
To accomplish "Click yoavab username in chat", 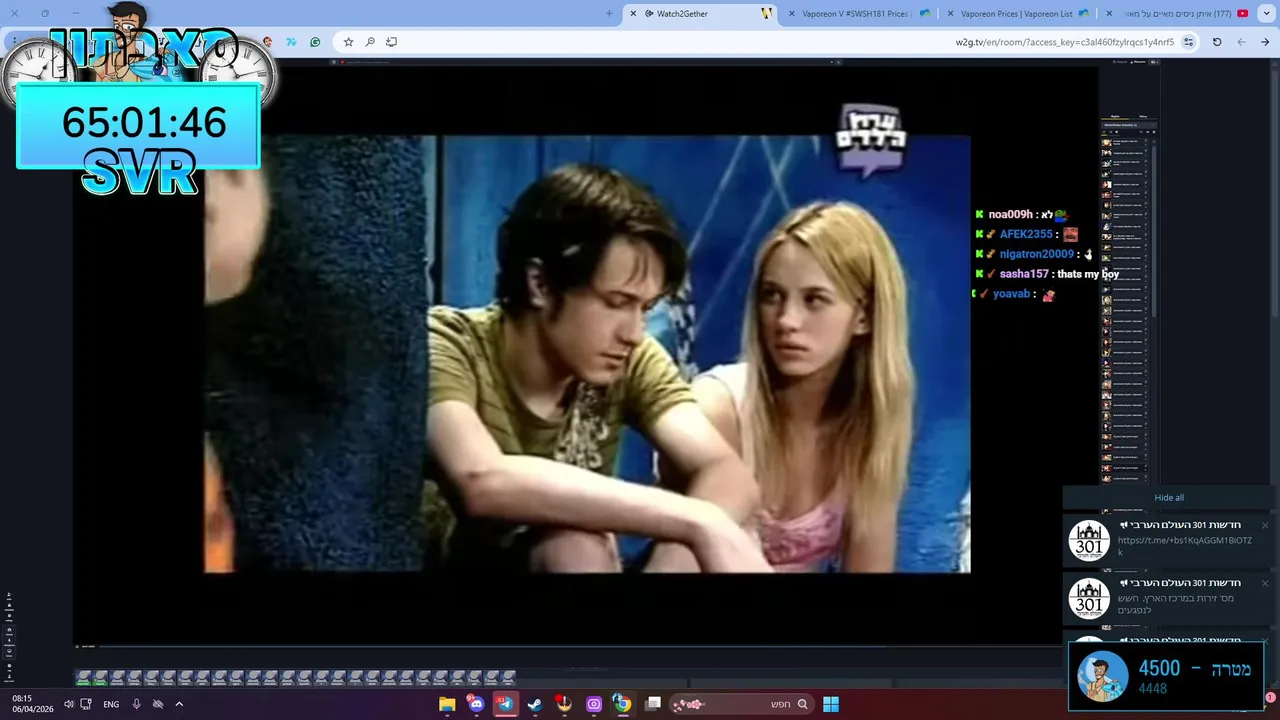I will [1011, 294].
